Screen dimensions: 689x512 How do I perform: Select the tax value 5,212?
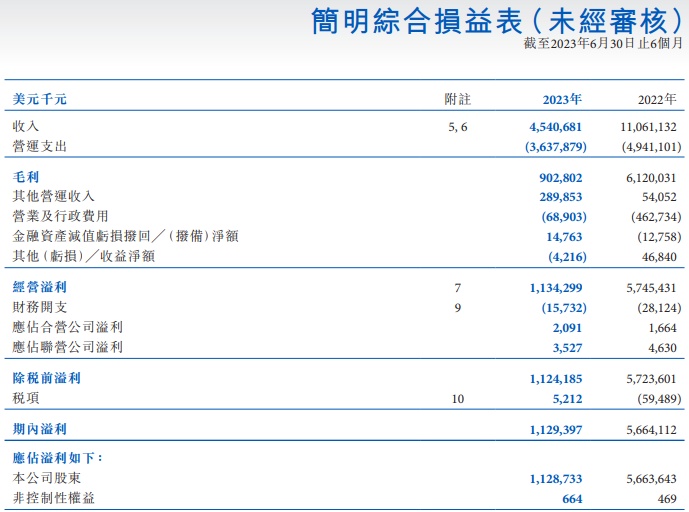[x=567, y=399]
